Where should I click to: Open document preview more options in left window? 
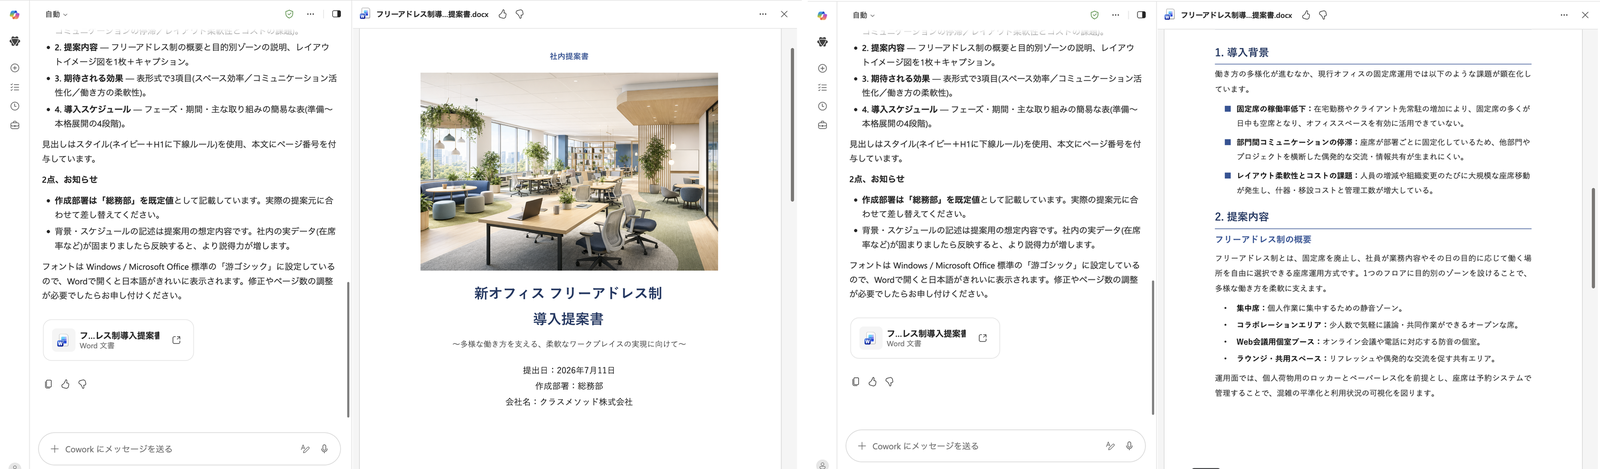pyautogui.click(x=763, y=15)
